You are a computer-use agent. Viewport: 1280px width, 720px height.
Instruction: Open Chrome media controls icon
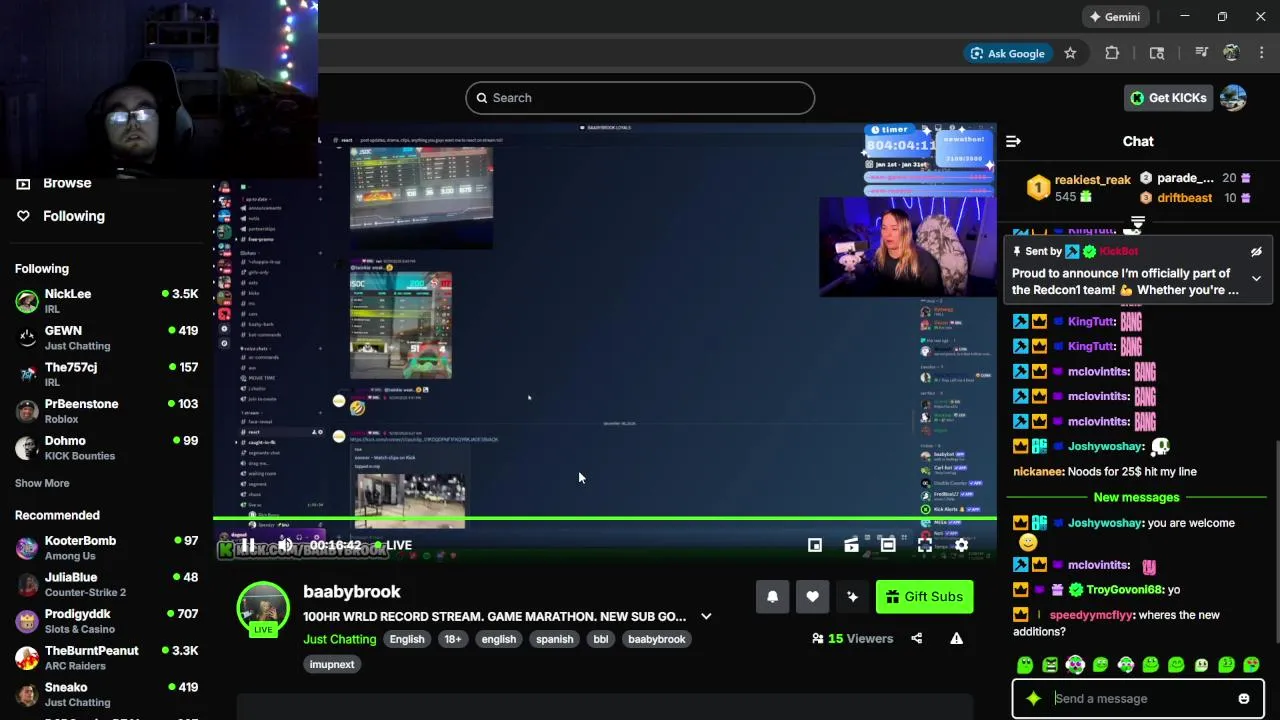coord(1201,54)
